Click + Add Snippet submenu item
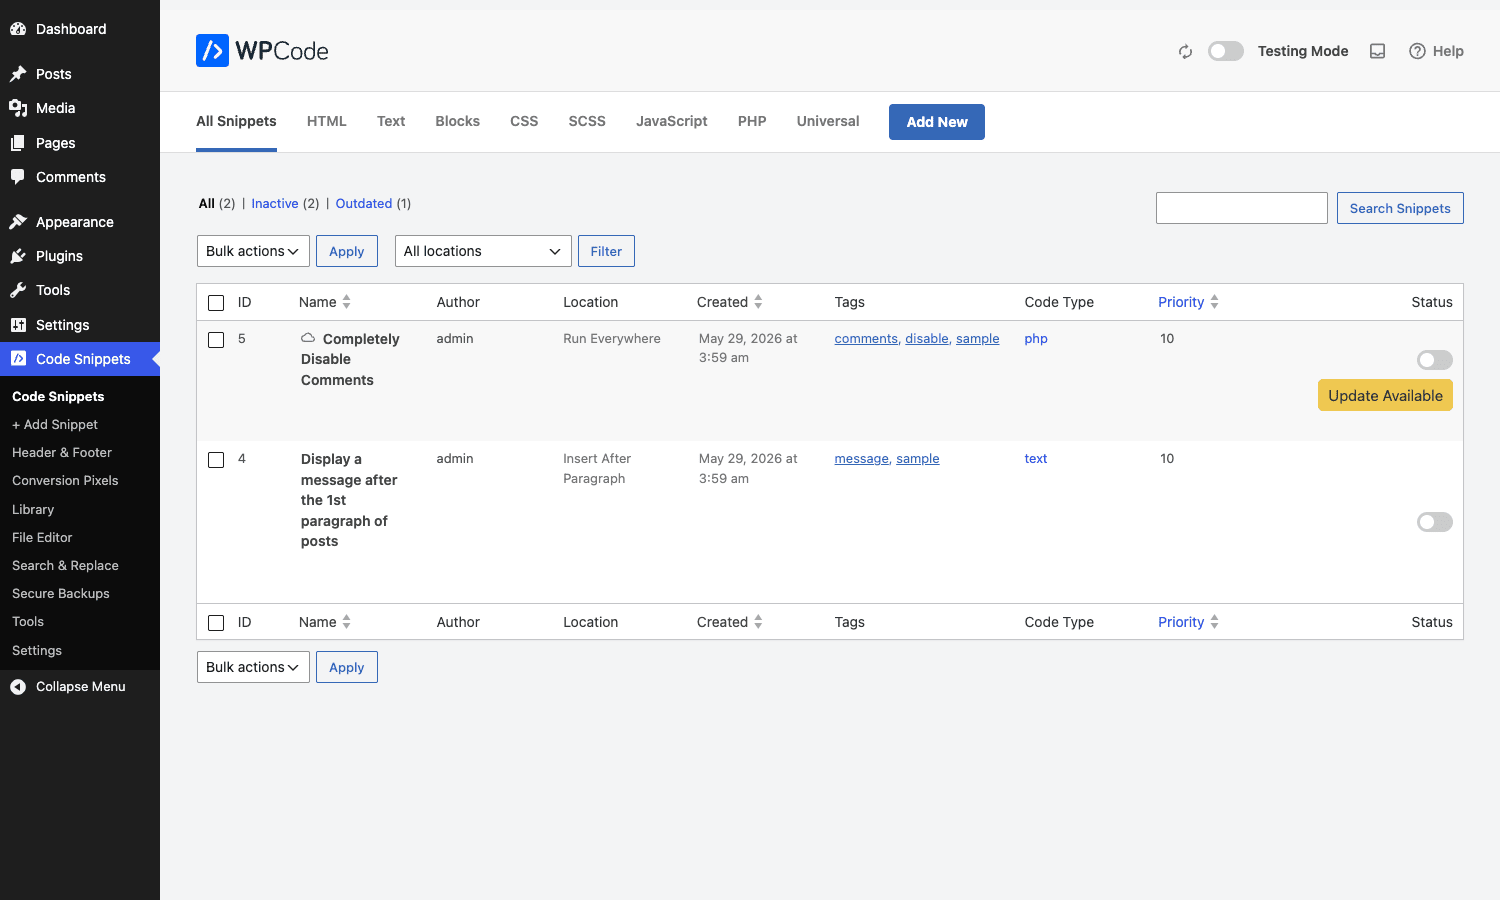Screen dimensions: 1500x900 pos(55,424)
